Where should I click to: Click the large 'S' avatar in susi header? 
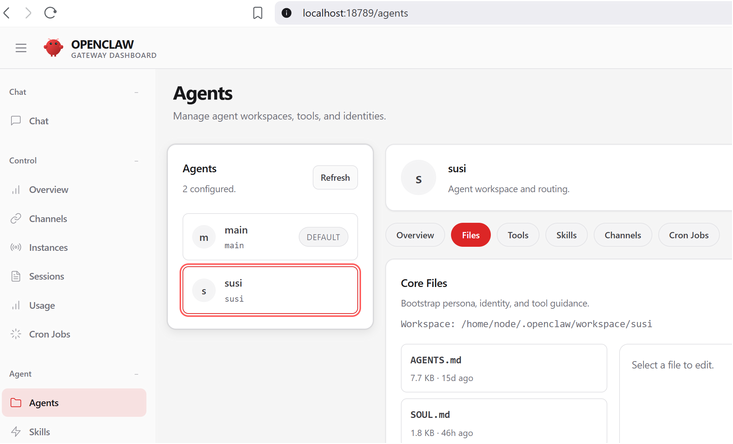(418, 178)
